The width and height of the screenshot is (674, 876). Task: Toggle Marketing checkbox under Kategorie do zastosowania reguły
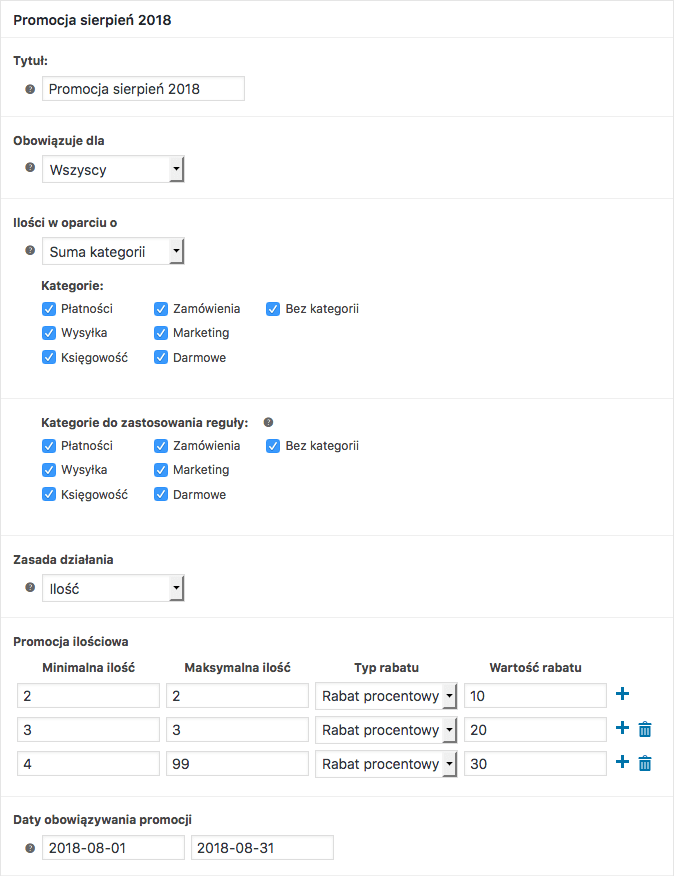(x=161, y=470)
